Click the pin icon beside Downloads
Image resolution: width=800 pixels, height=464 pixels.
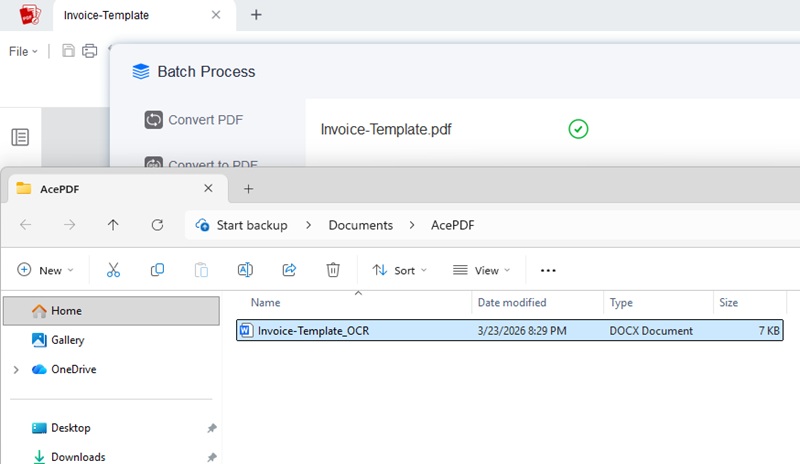(212, 457)
